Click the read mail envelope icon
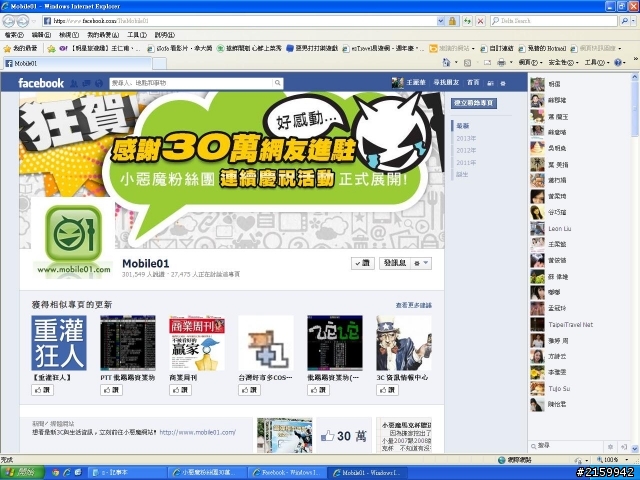 tap(487, 63)
